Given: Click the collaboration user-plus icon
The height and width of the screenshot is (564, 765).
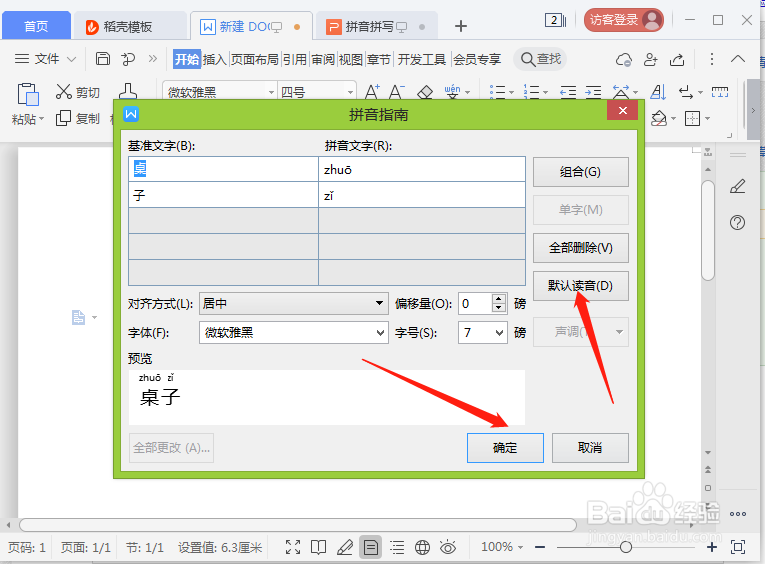Looking at the screenshot, I should [650, 60].
